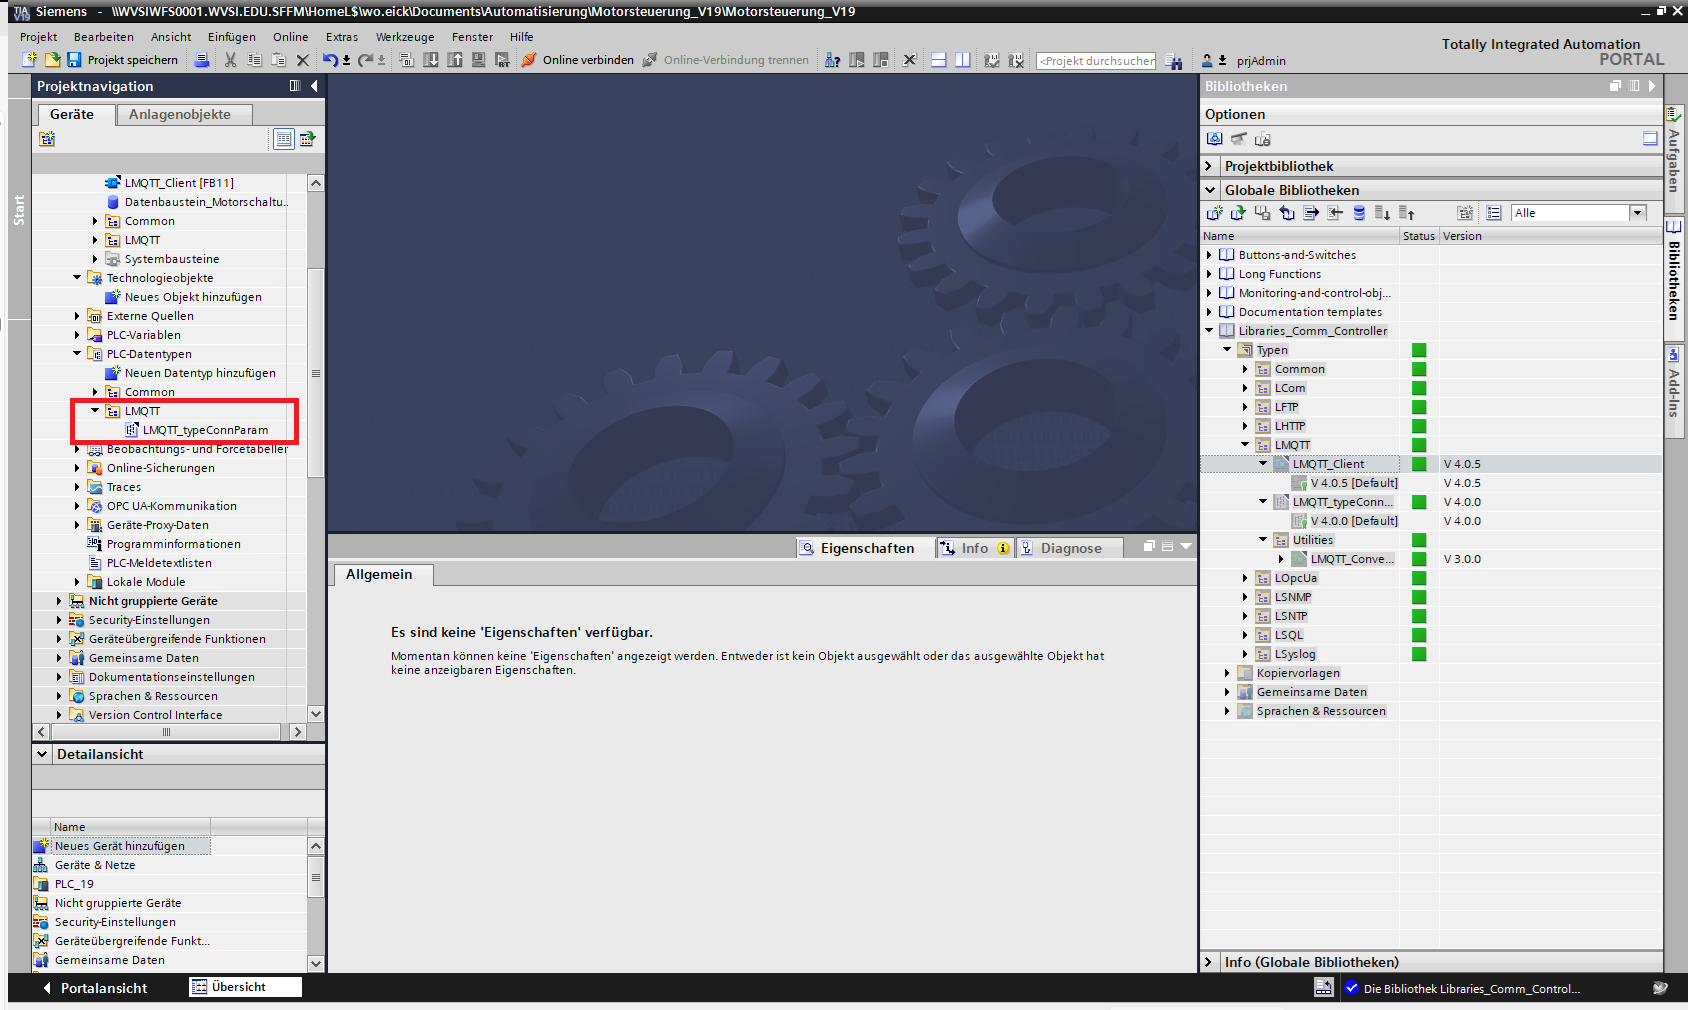
Task: Open the Bearbeiten menu
Action: (103, 37)
